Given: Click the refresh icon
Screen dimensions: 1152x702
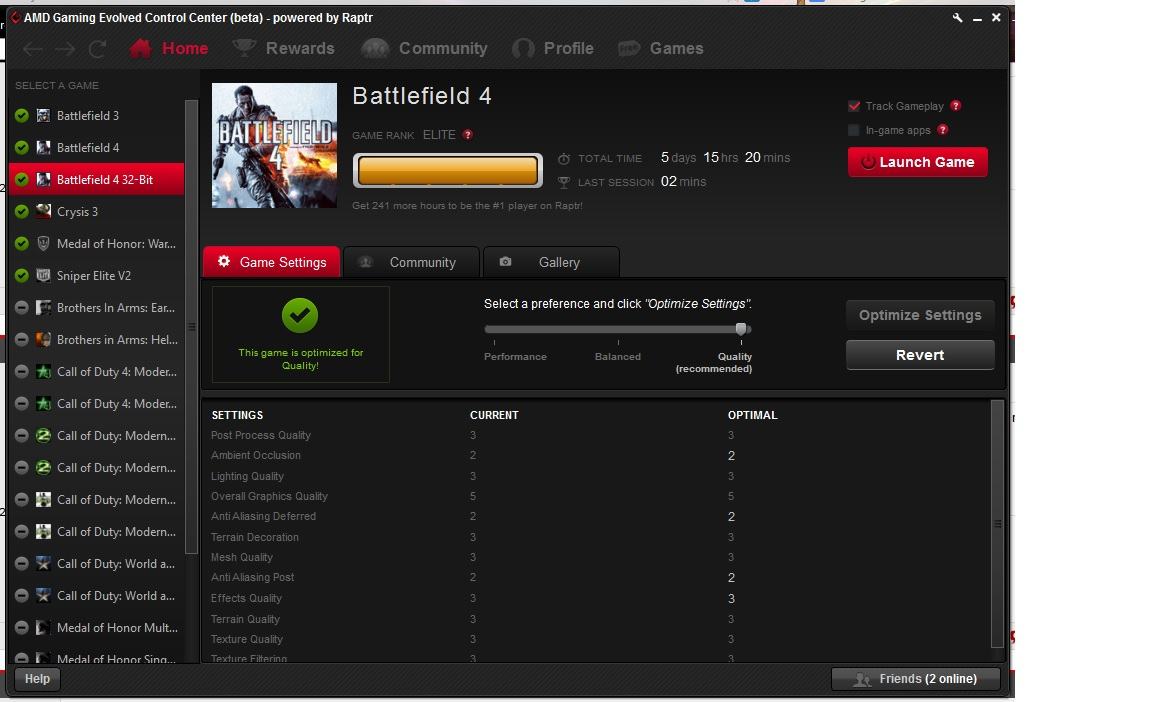Looking at the screenshot, I should point(98,49).
